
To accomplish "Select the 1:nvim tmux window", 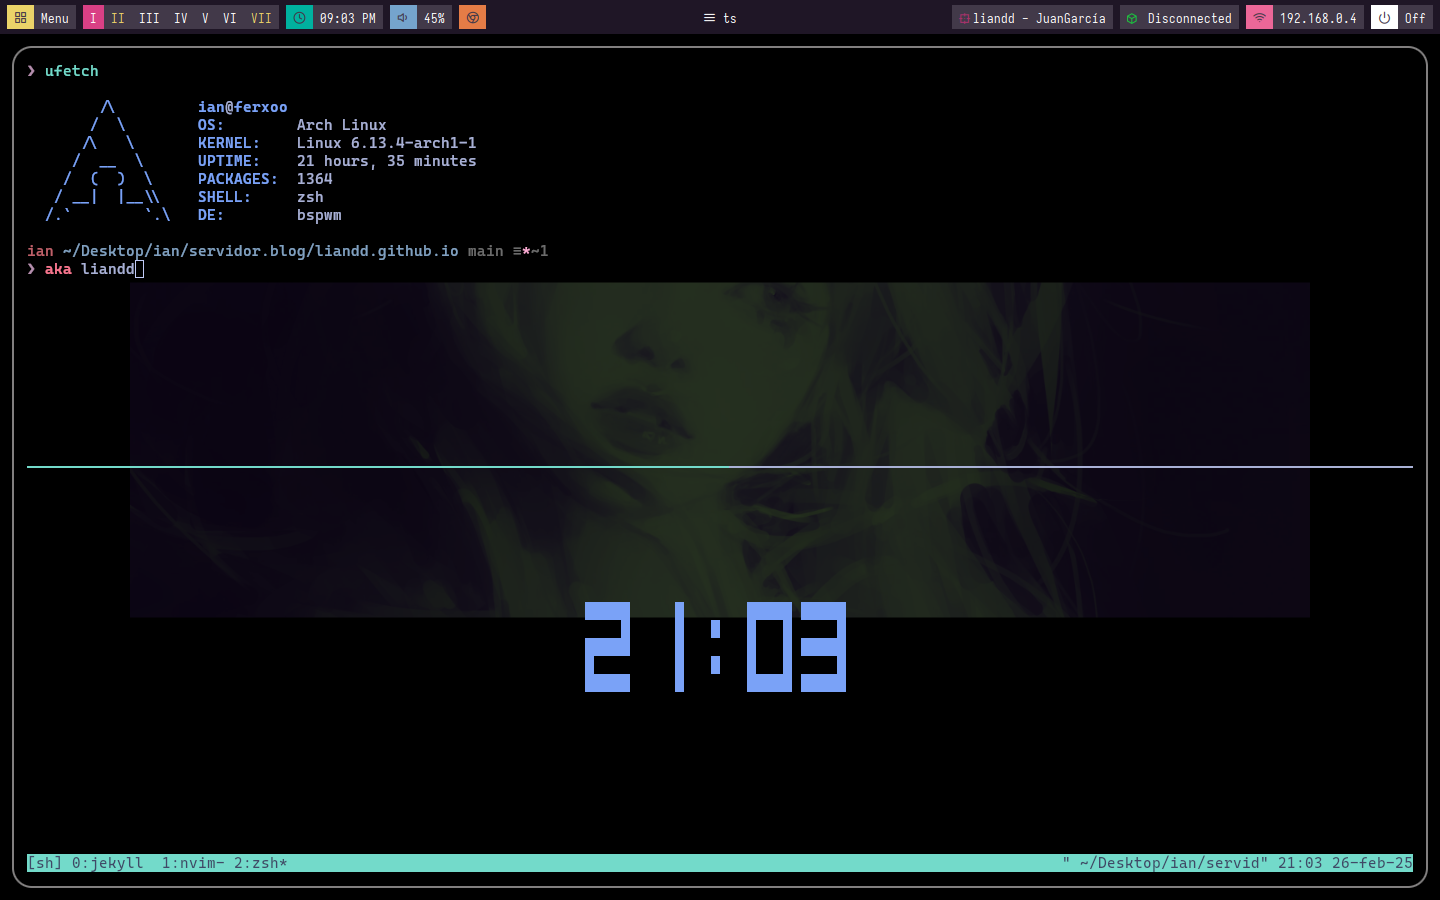I will tap(192, 863).
